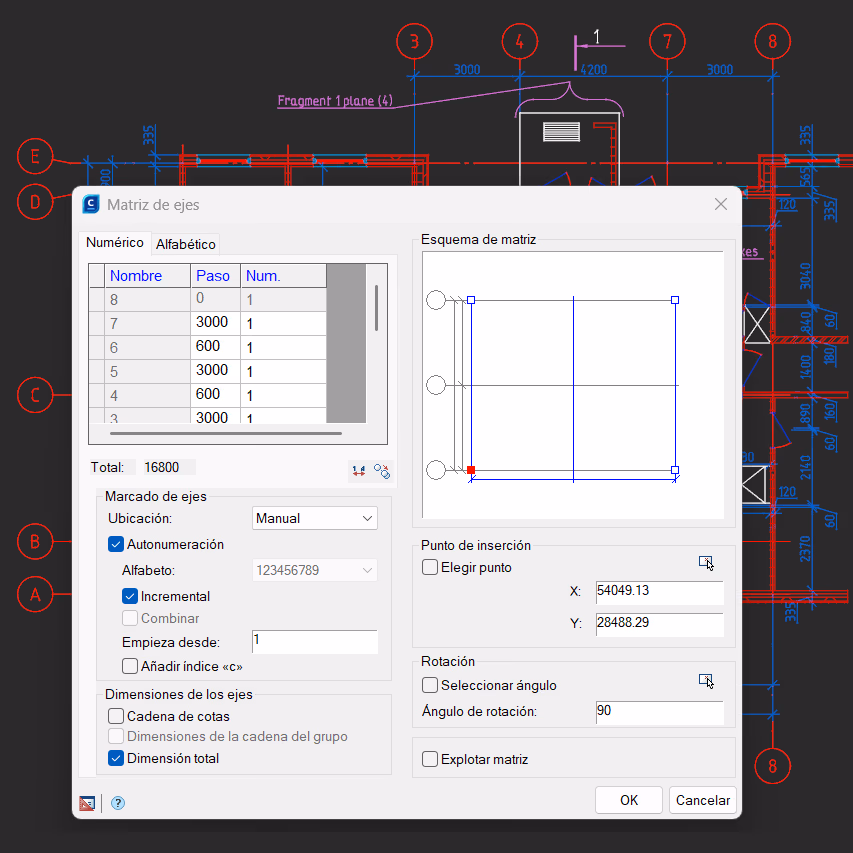Click the Empieza desde input field
Screen dimensions: 853x853
tap(314, 642)
